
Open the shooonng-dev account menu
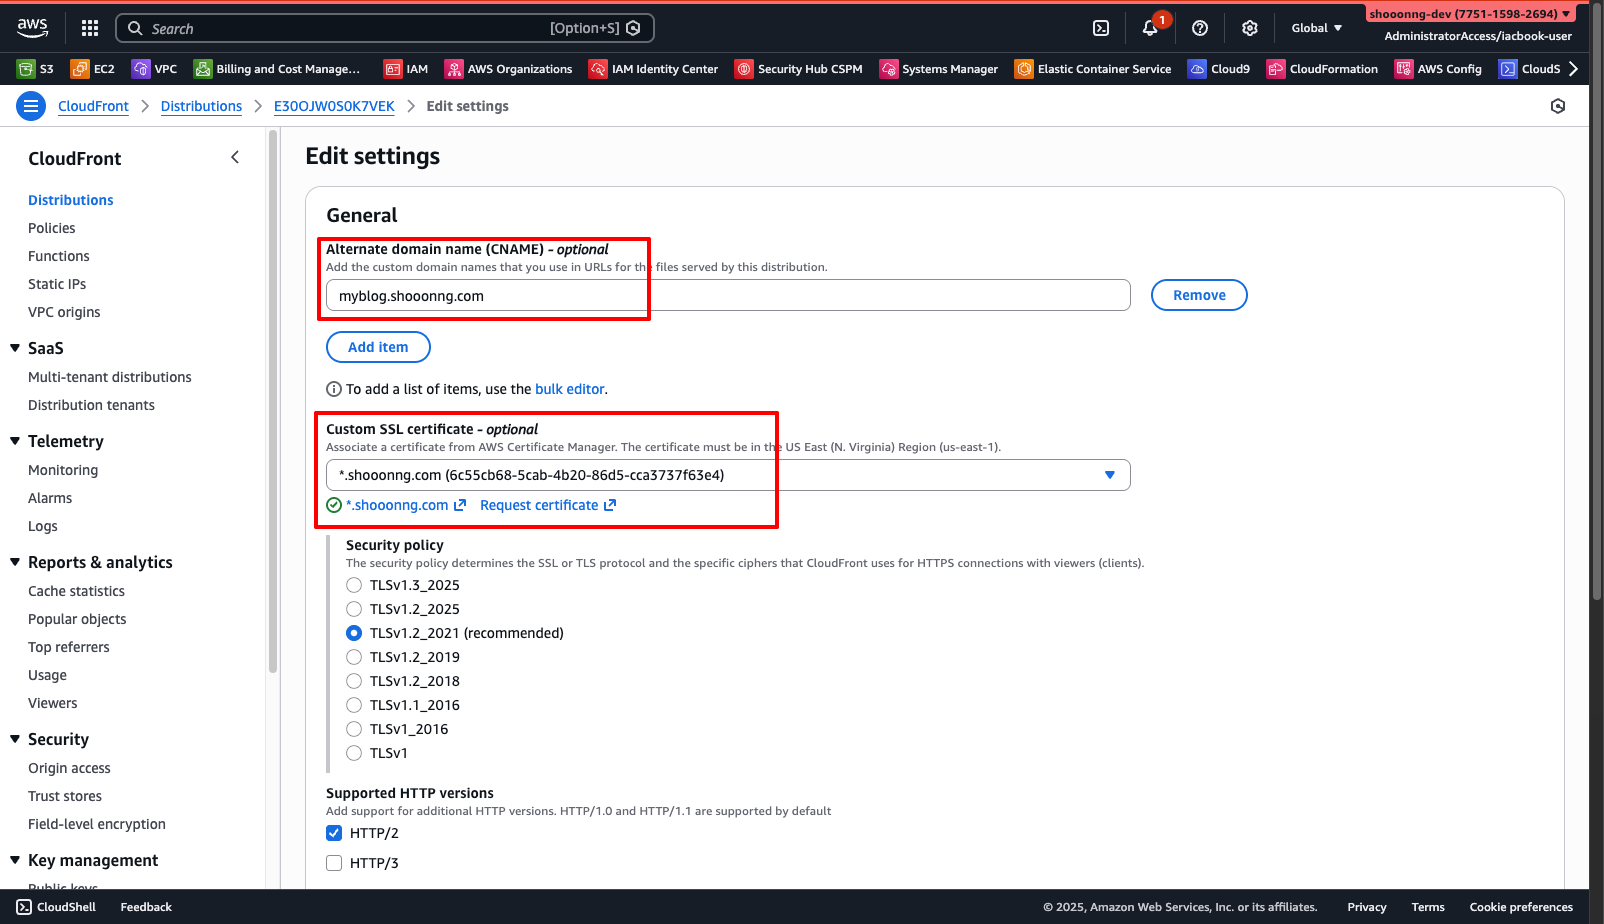1470,14
